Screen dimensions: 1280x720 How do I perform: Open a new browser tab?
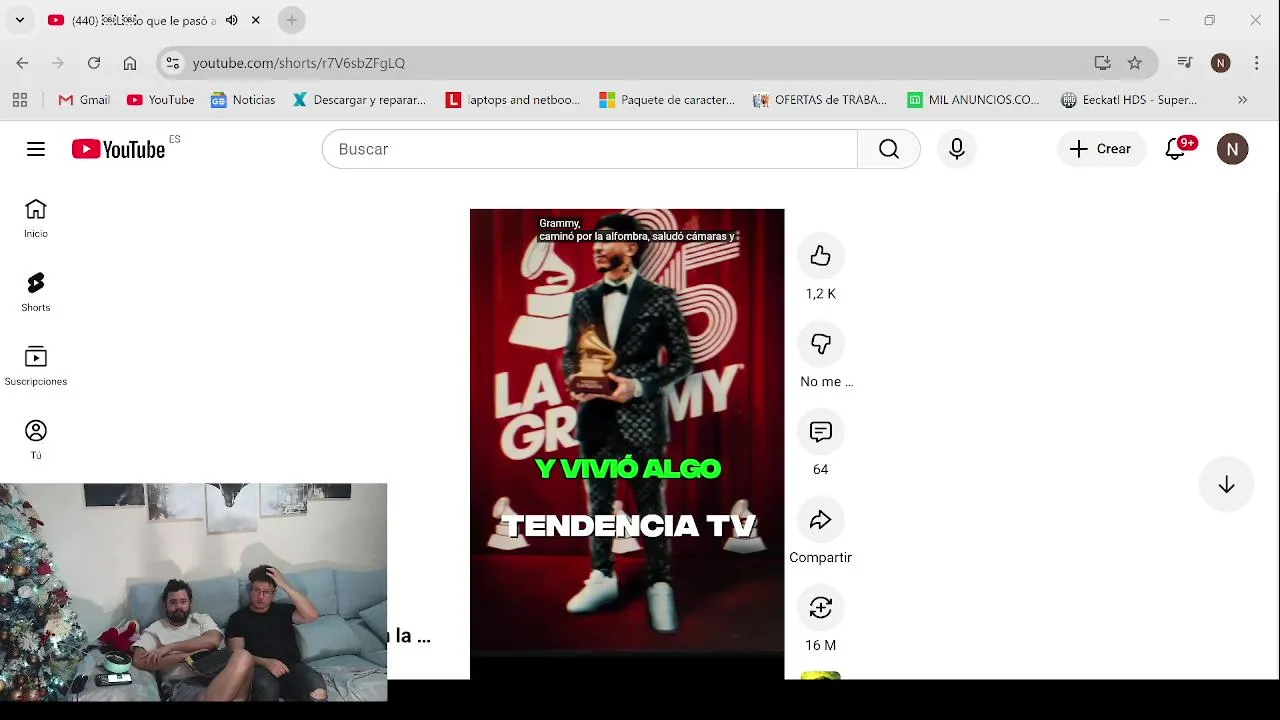point(291,20)
